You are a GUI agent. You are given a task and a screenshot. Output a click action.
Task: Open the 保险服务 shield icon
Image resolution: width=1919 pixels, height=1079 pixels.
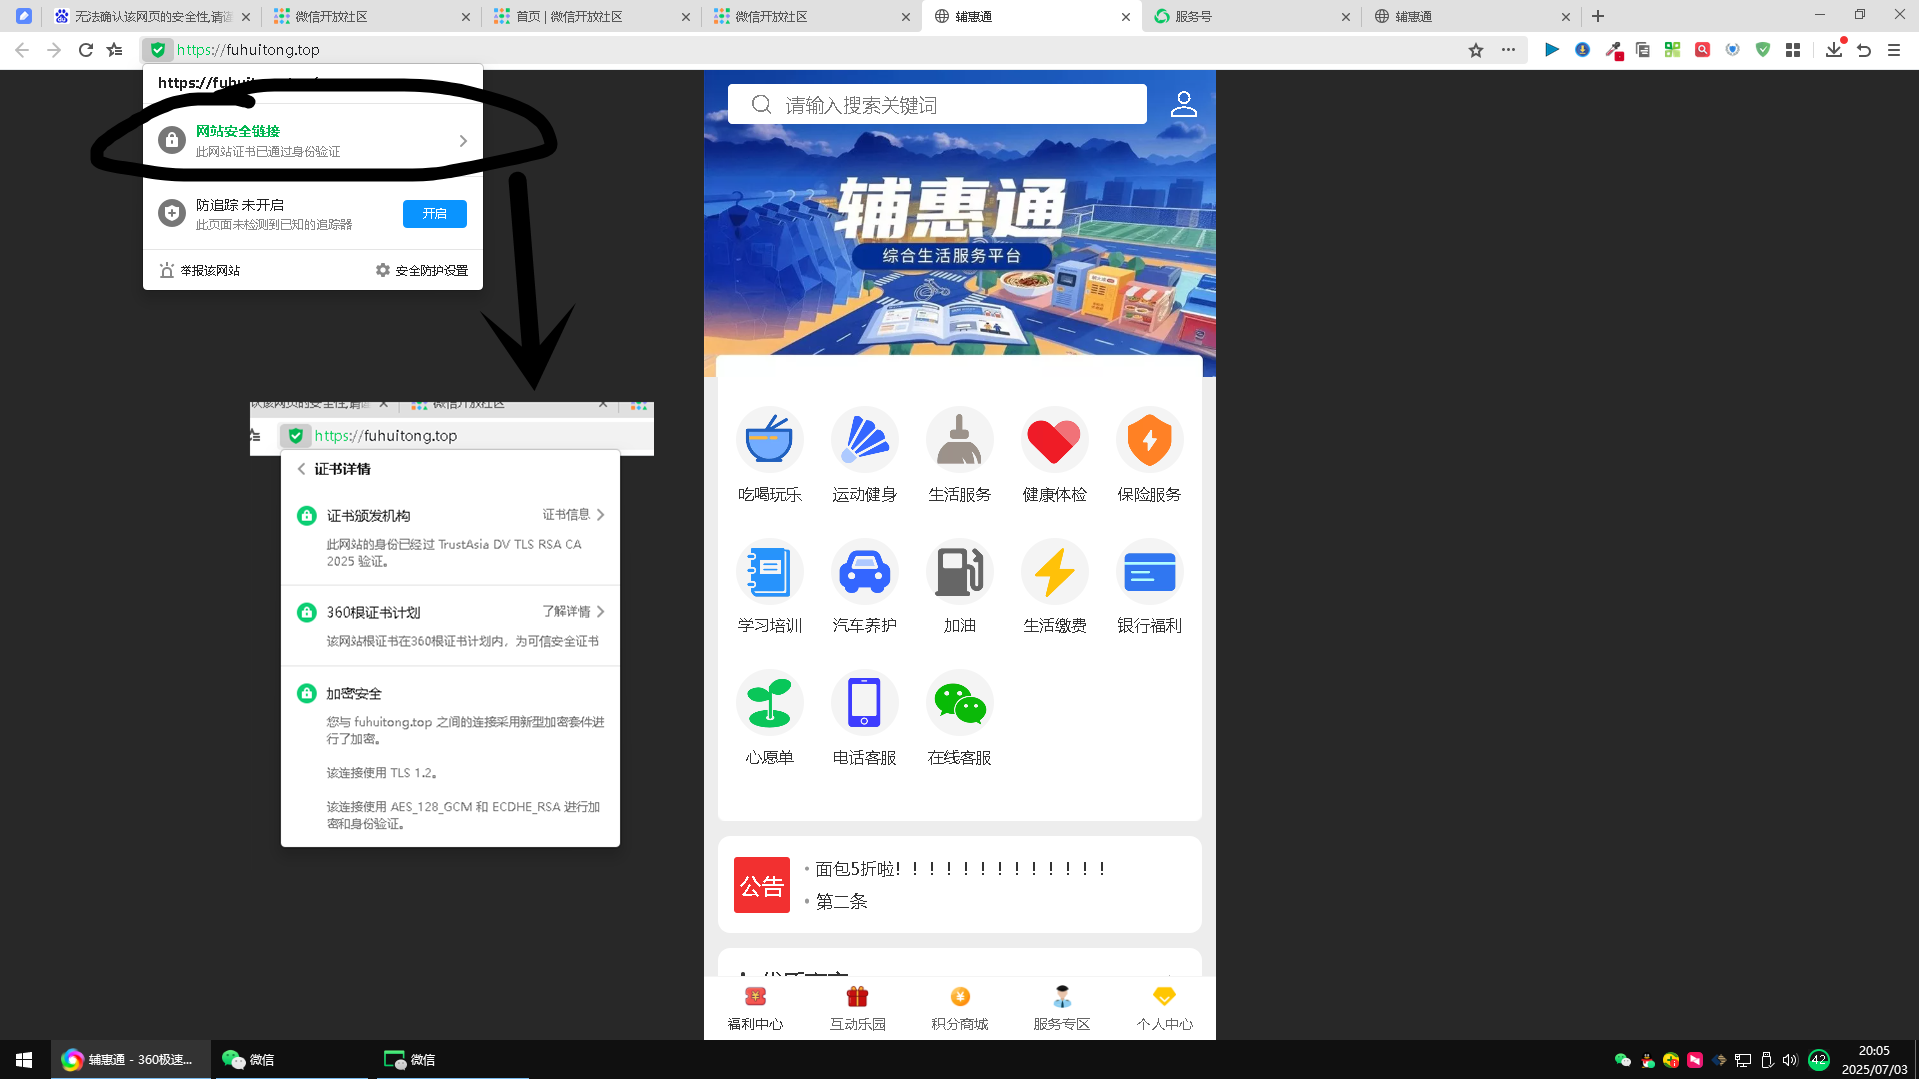point(1149,440)
